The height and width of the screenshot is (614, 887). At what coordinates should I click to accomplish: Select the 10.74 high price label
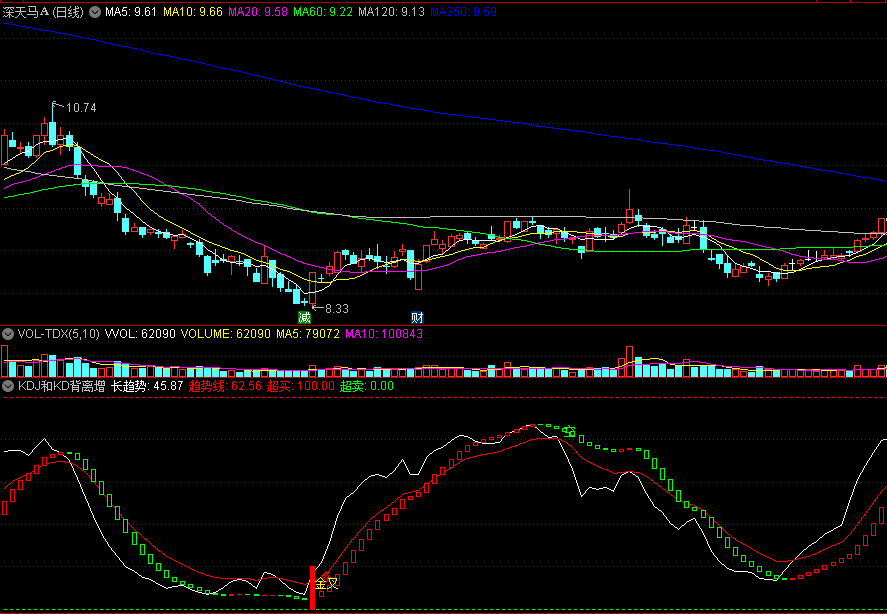tap(81, 108)
